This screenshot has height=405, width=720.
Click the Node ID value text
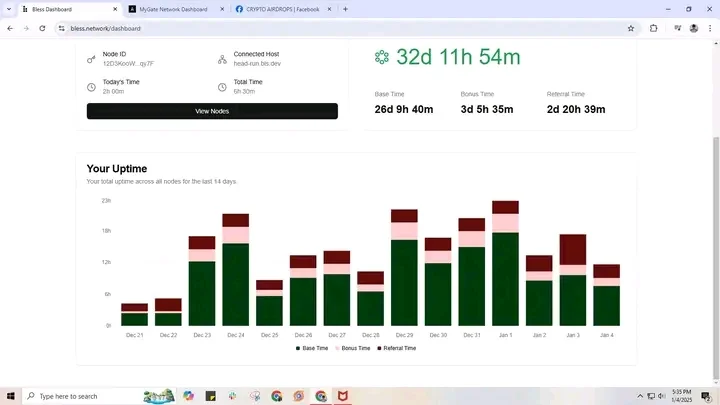coord(129,64)
